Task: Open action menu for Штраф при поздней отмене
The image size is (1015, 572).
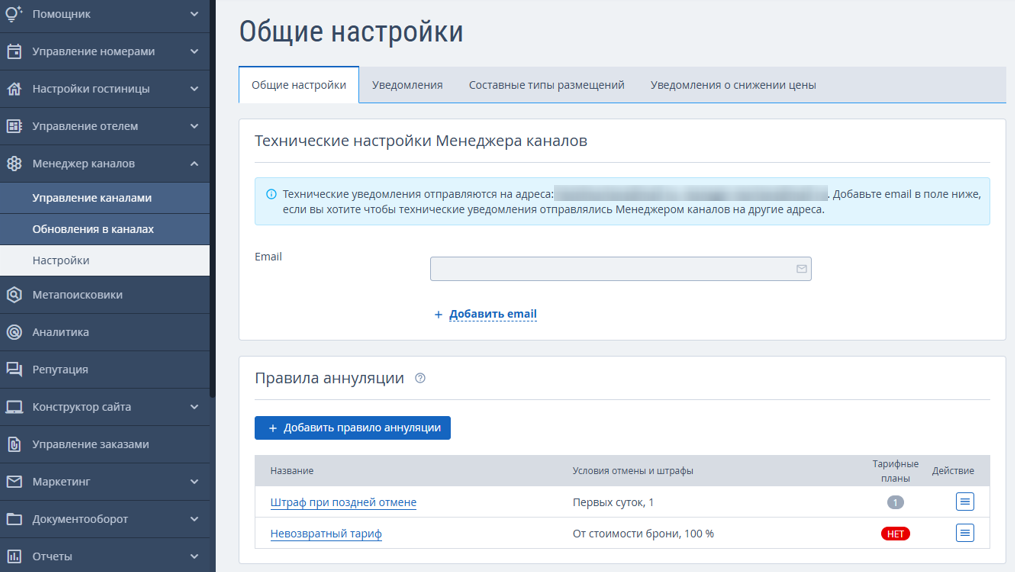Action: point(965,501)
